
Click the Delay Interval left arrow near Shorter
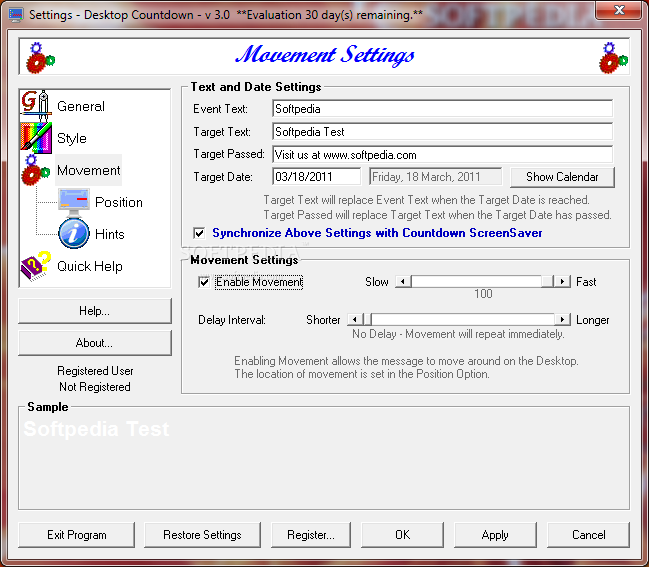[x=355, y=320]
